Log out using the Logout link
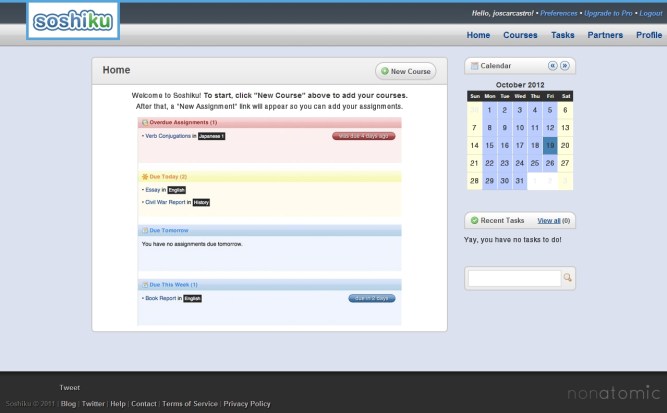 pyautogui.click(x=650, y=13)
